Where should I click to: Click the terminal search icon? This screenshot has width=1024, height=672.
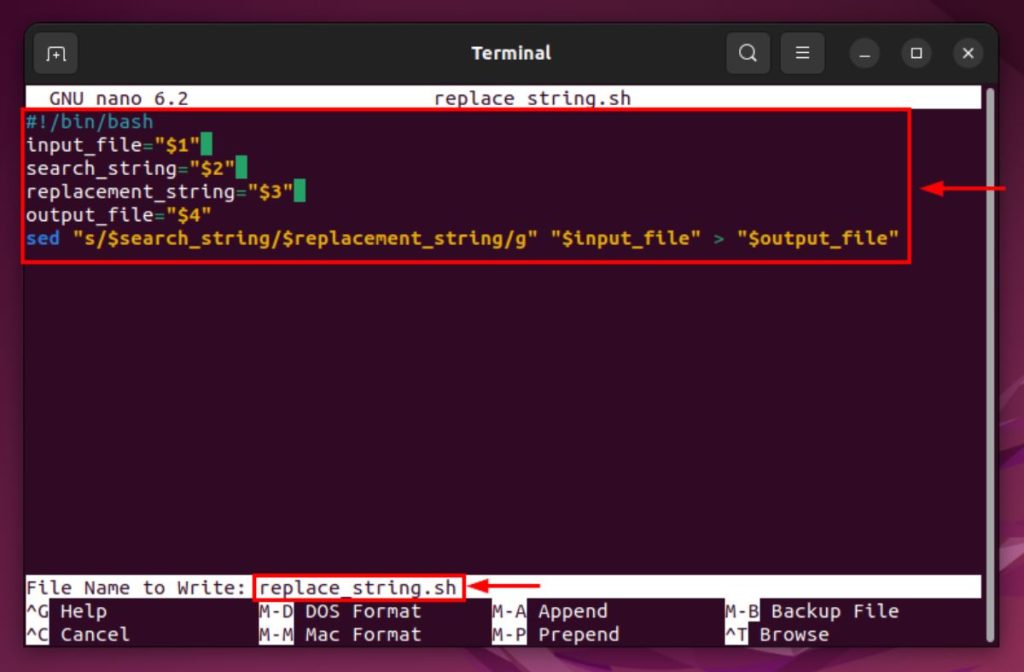(x=748, y=53)
